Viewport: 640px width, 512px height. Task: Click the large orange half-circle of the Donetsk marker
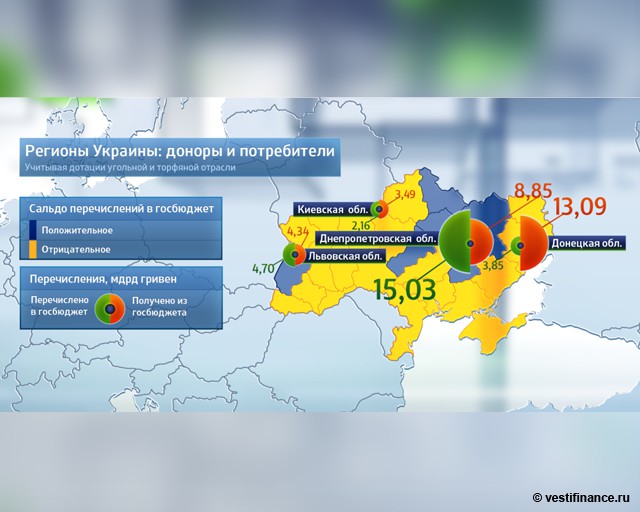(535, 244)
